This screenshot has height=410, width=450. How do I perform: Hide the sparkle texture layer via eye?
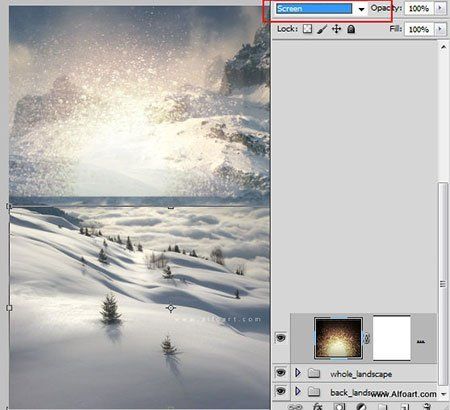[281, 338]
